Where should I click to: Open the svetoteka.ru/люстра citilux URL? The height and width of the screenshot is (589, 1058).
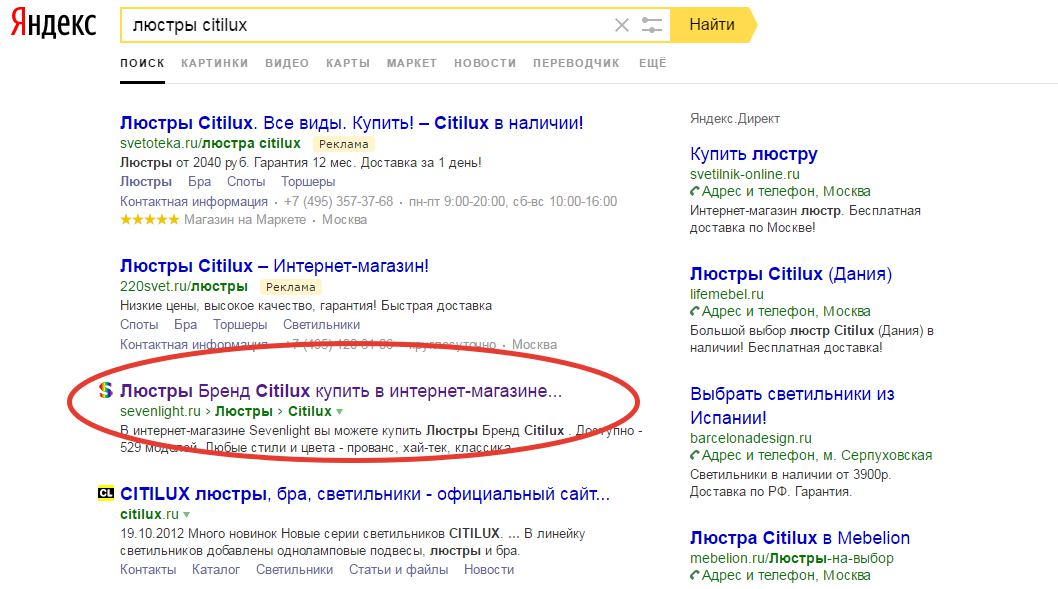[x=210, y=143]
